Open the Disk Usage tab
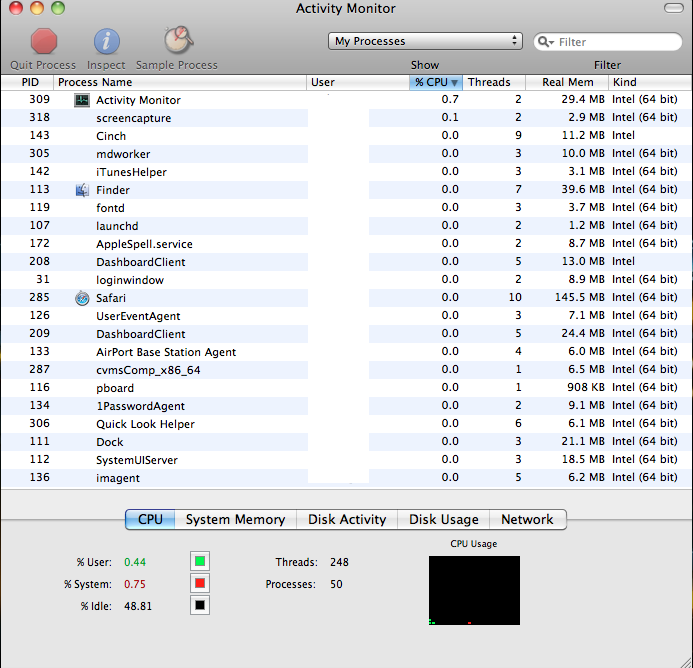Screen dimensions: 693x668 tap(444, 519)
